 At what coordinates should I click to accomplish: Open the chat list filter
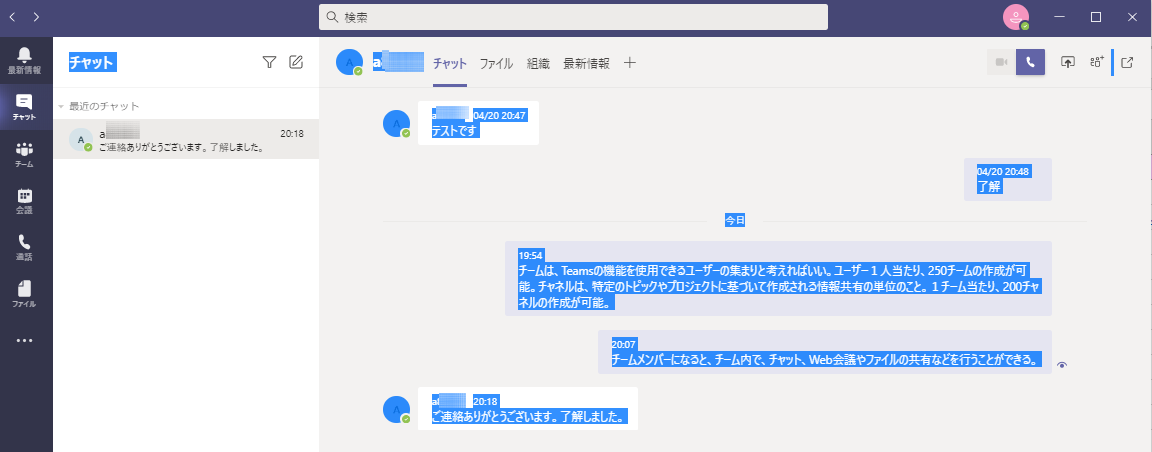point(270,62)
